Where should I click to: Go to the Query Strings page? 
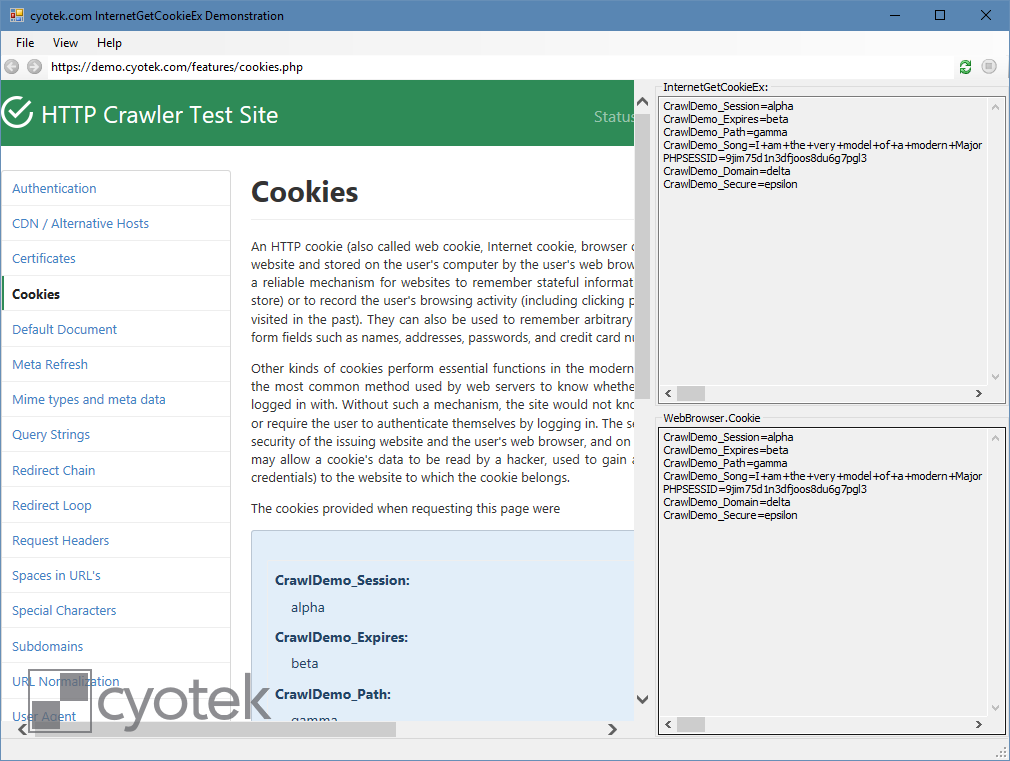click(51, 435)
